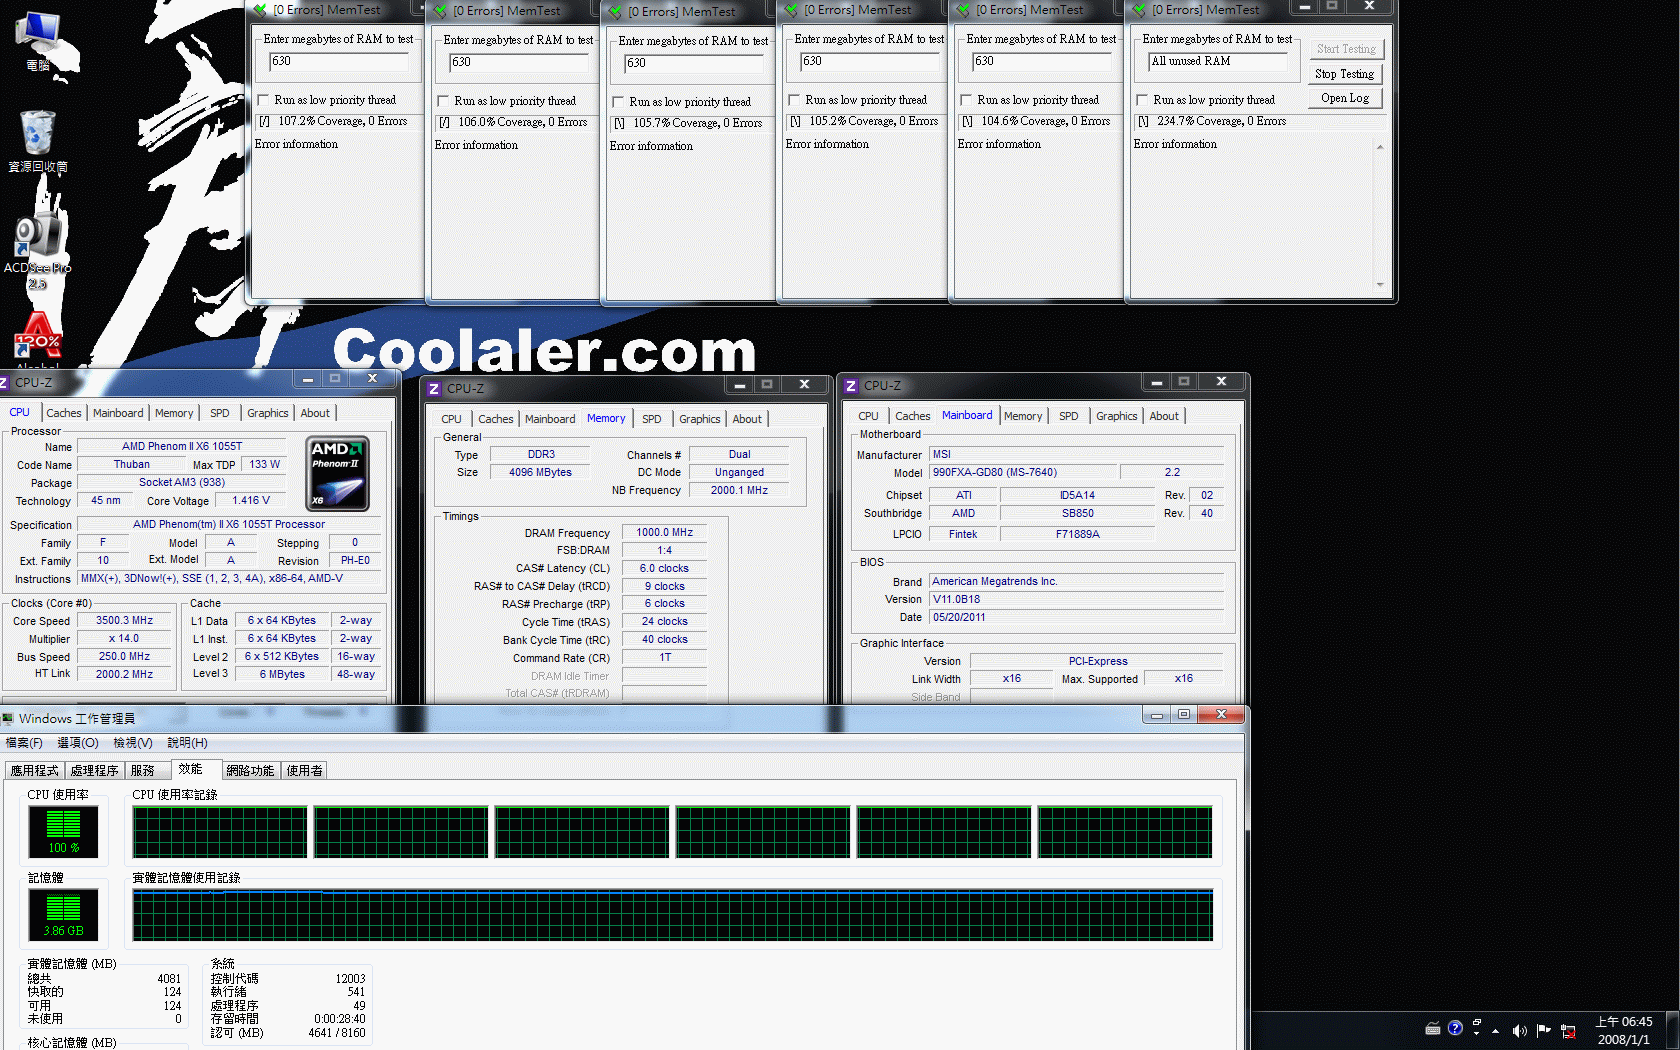This screenshot has height=1050, width=1680.
Task: Switch to the 應用程式 tab in Task Manager
Action: (35, 771)
